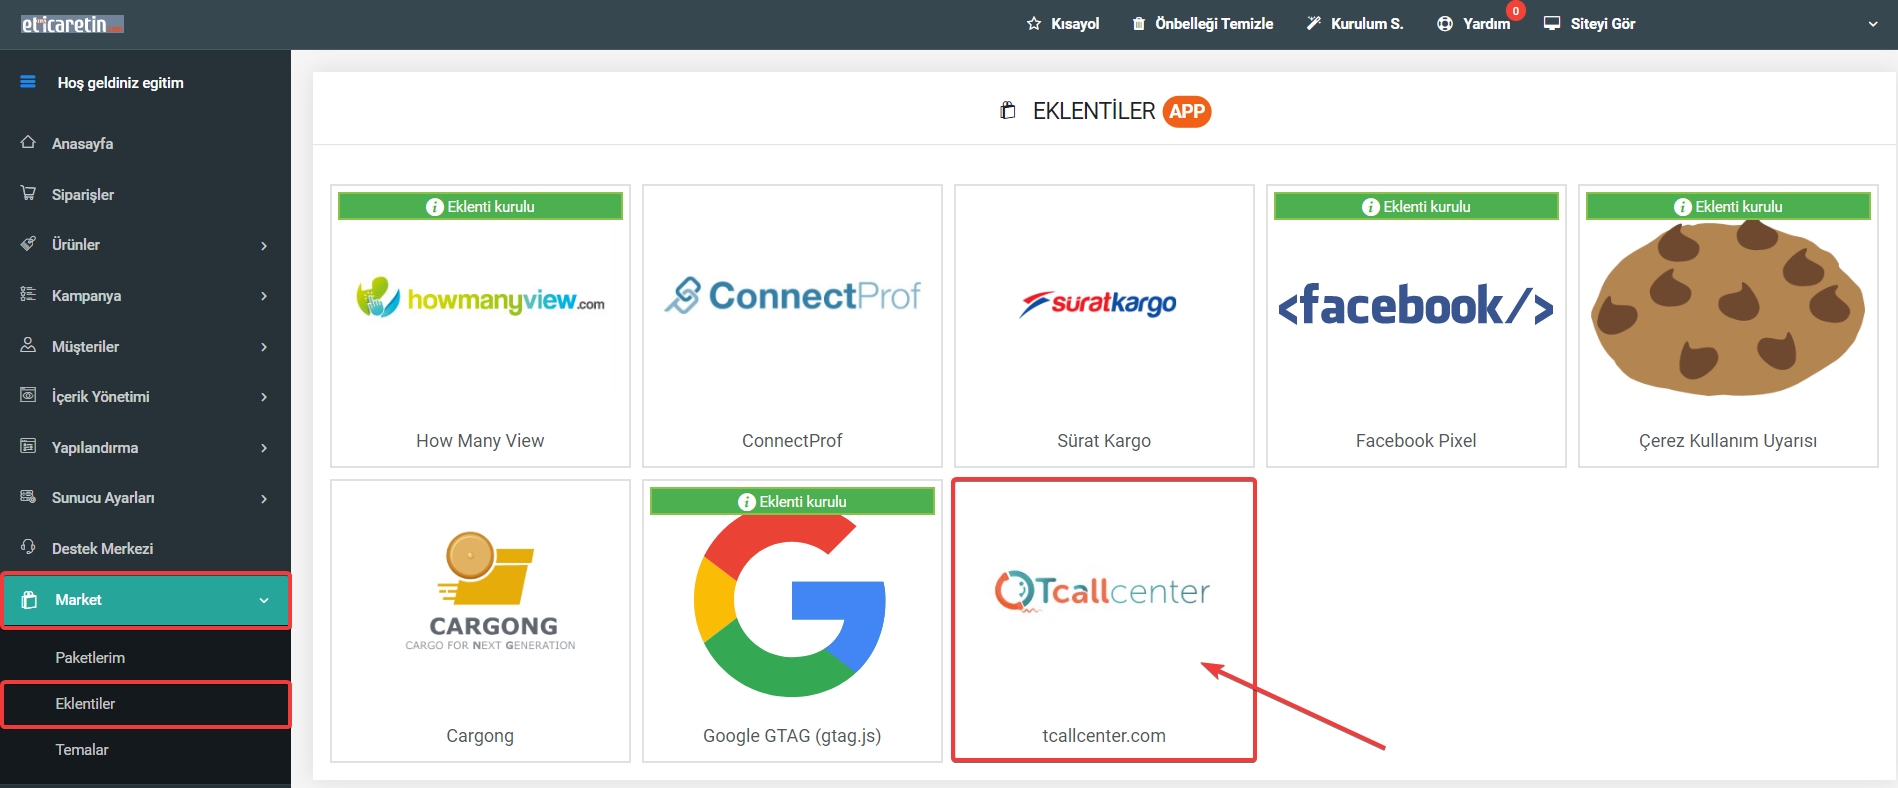The height and width of the screenshot is (788, 1898).
Task: Click the İçerik Yönetimi icon
Action: (x=28, y=395)
